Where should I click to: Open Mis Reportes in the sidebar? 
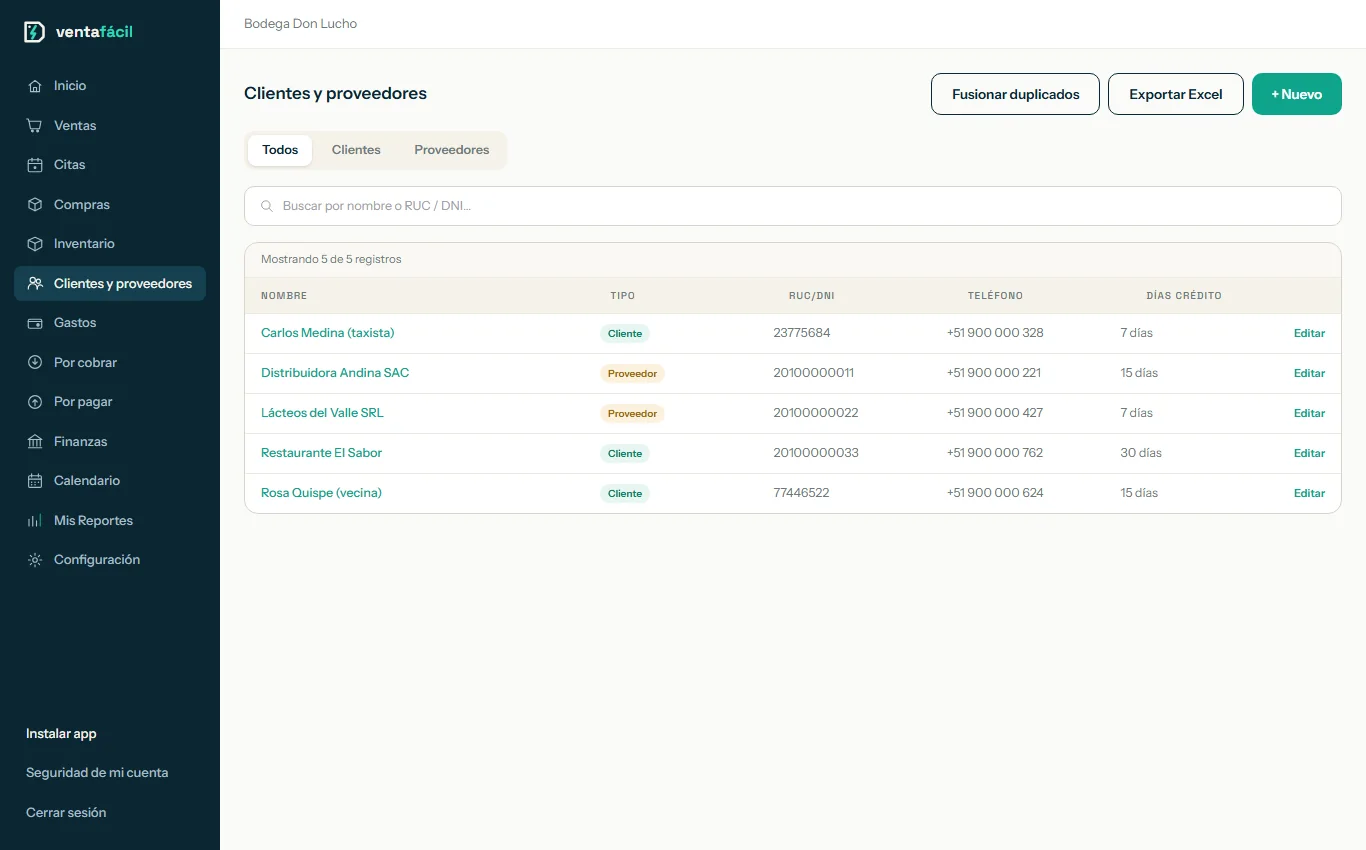[110, 521]
